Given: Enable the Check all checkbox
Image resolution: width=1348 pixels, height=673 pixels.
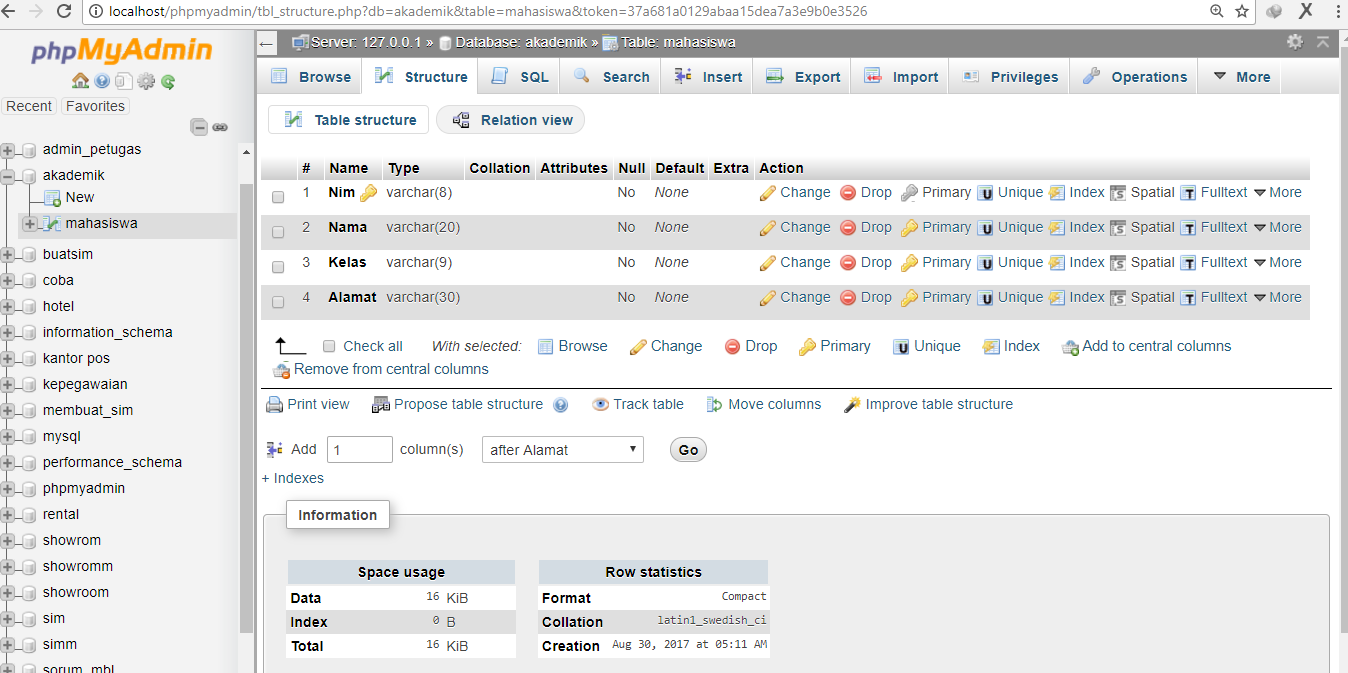Looking at the screenshot, I should coord(329,346).
